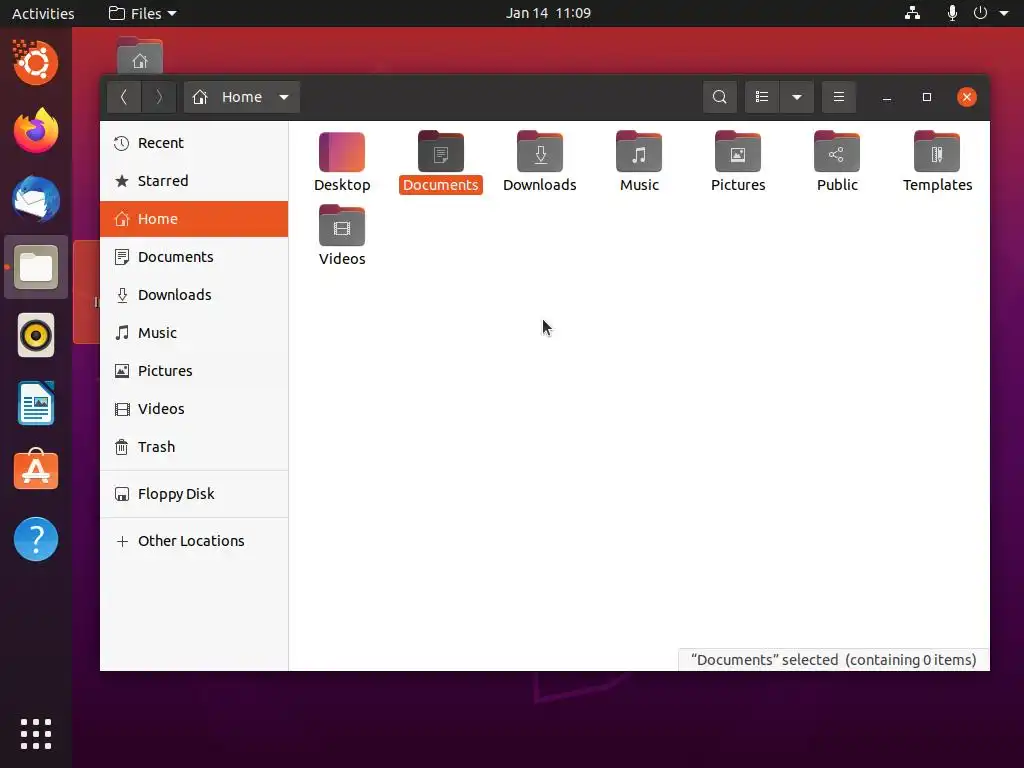This screenshot has height=768, width=1024.
Task: Go back with the back arrow
Action: click(124, 97)
